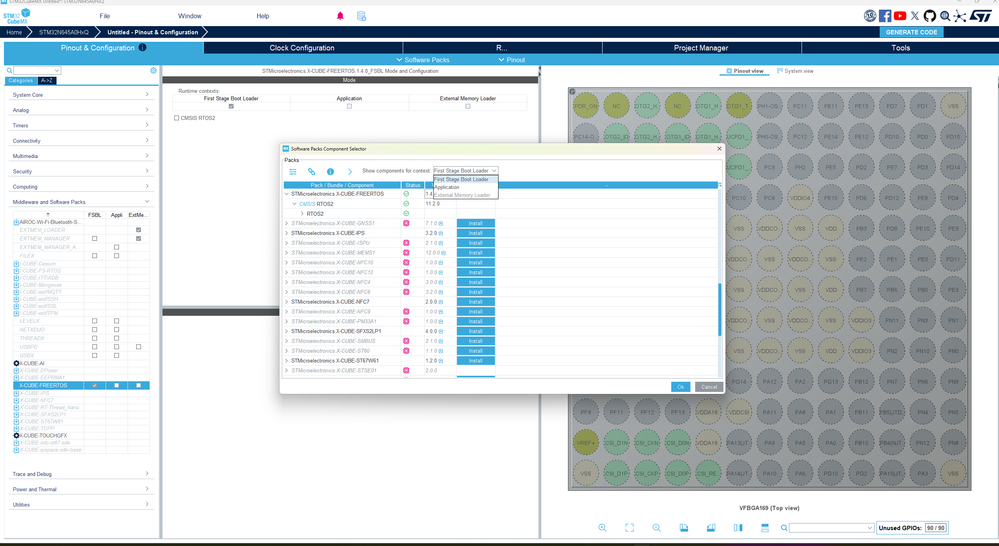Click the categories settings gear icon in the left panel
999x546 pixels.
[x=154, y=71]
